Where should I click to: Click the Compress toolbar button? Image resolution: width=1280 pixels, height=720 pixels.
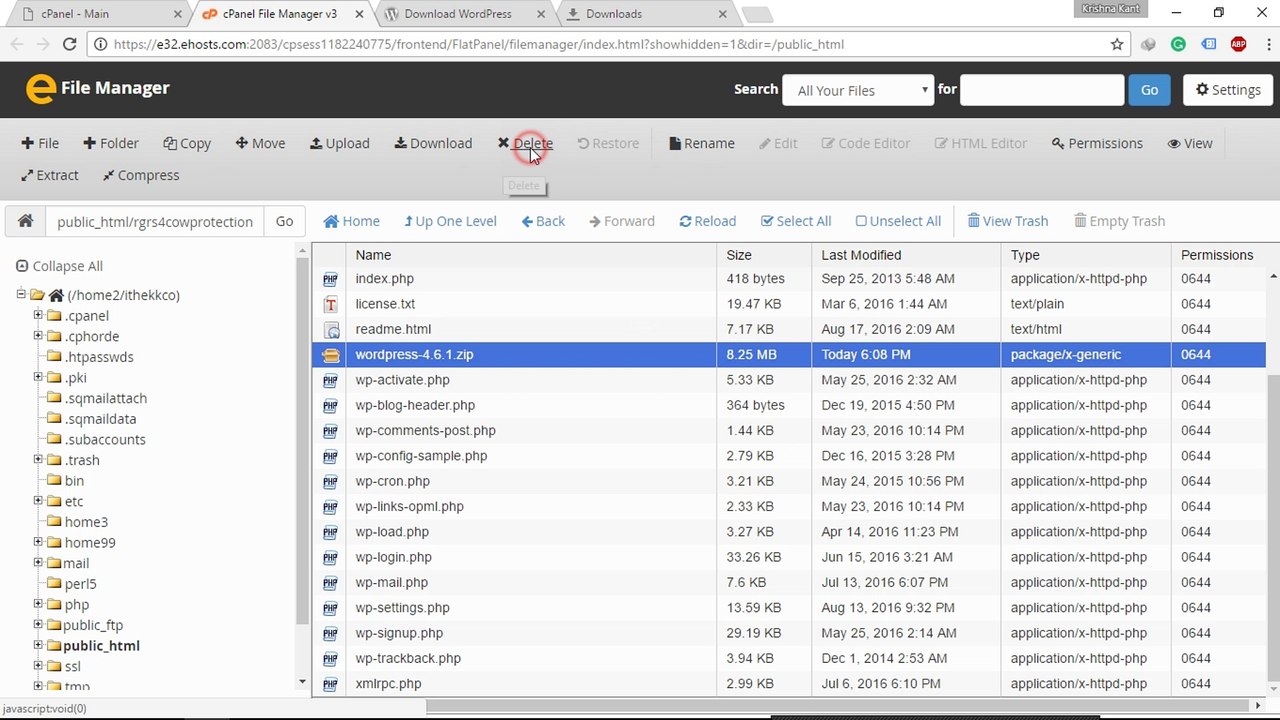141,175
